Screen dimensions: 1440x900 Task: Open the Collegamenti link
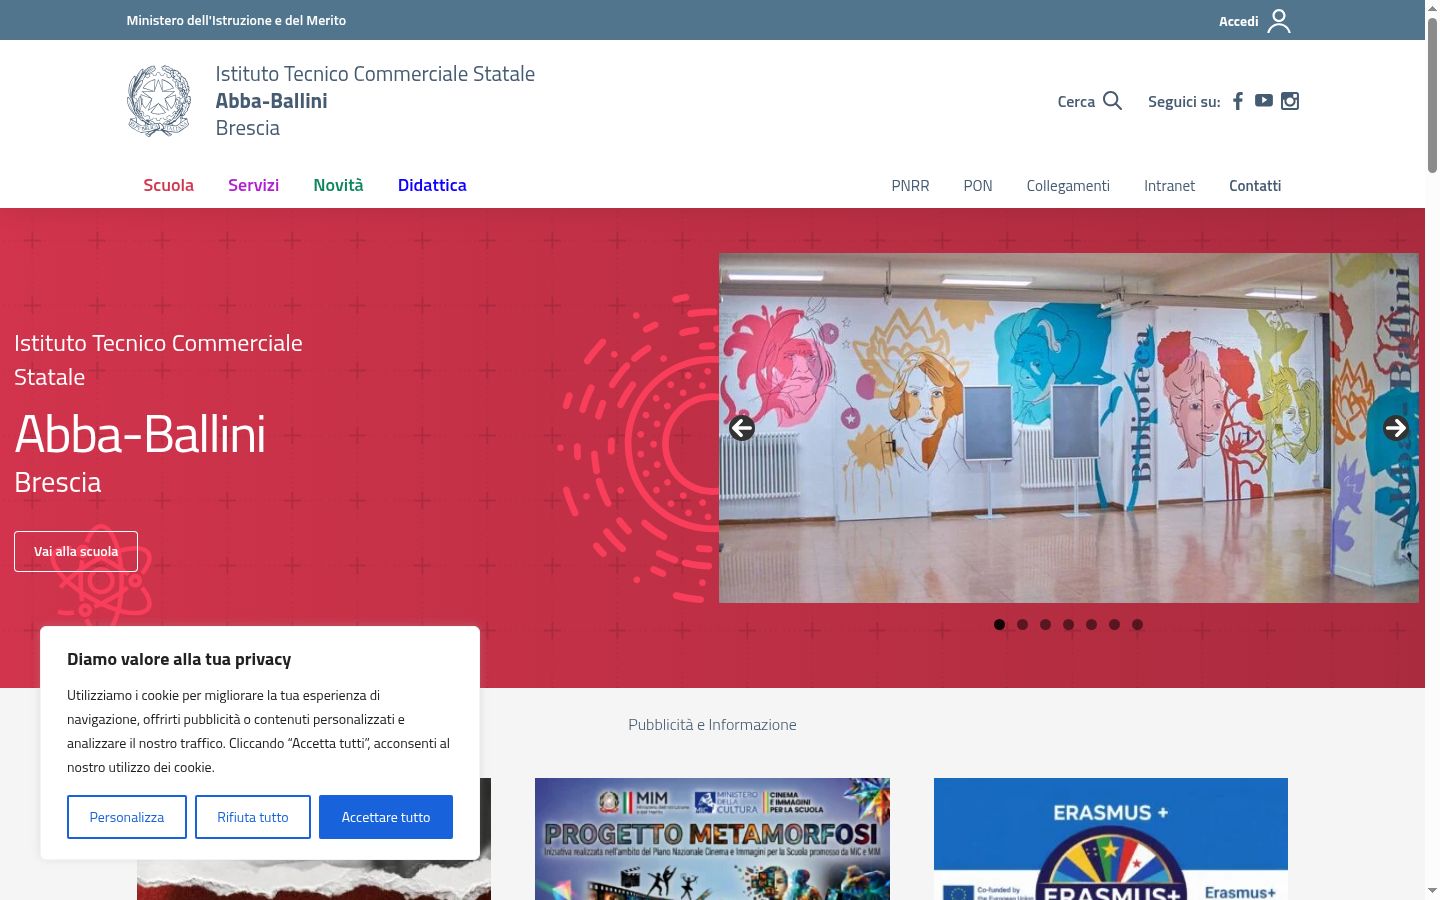coord(1068,186)
